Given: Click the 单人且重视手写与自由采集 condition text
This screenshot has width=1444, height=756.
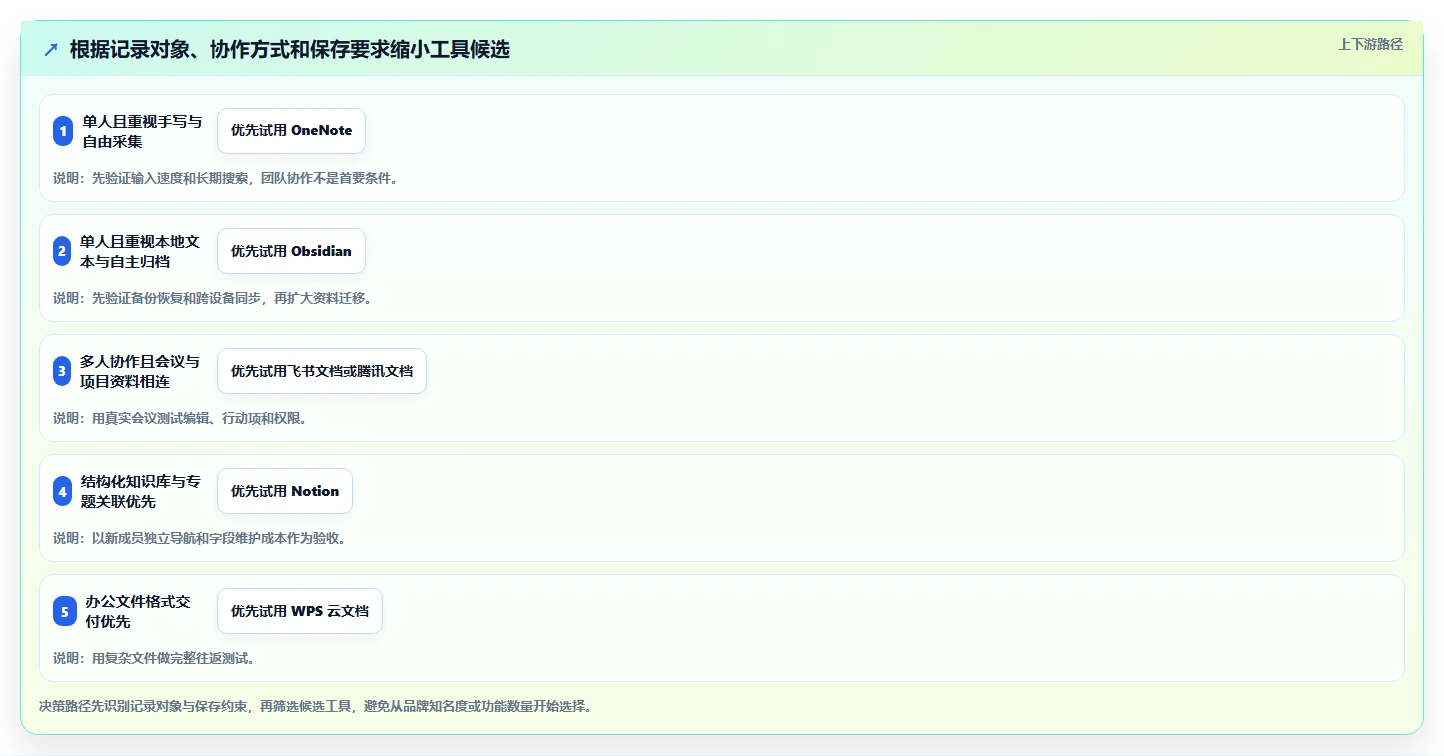Looking at the screenshot, I should point(142,131).
